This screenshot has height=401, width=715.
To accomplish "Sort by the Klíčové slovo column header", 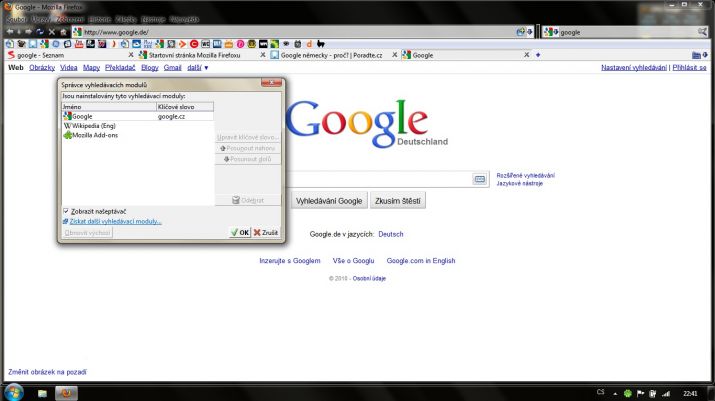I will (185, 107).
